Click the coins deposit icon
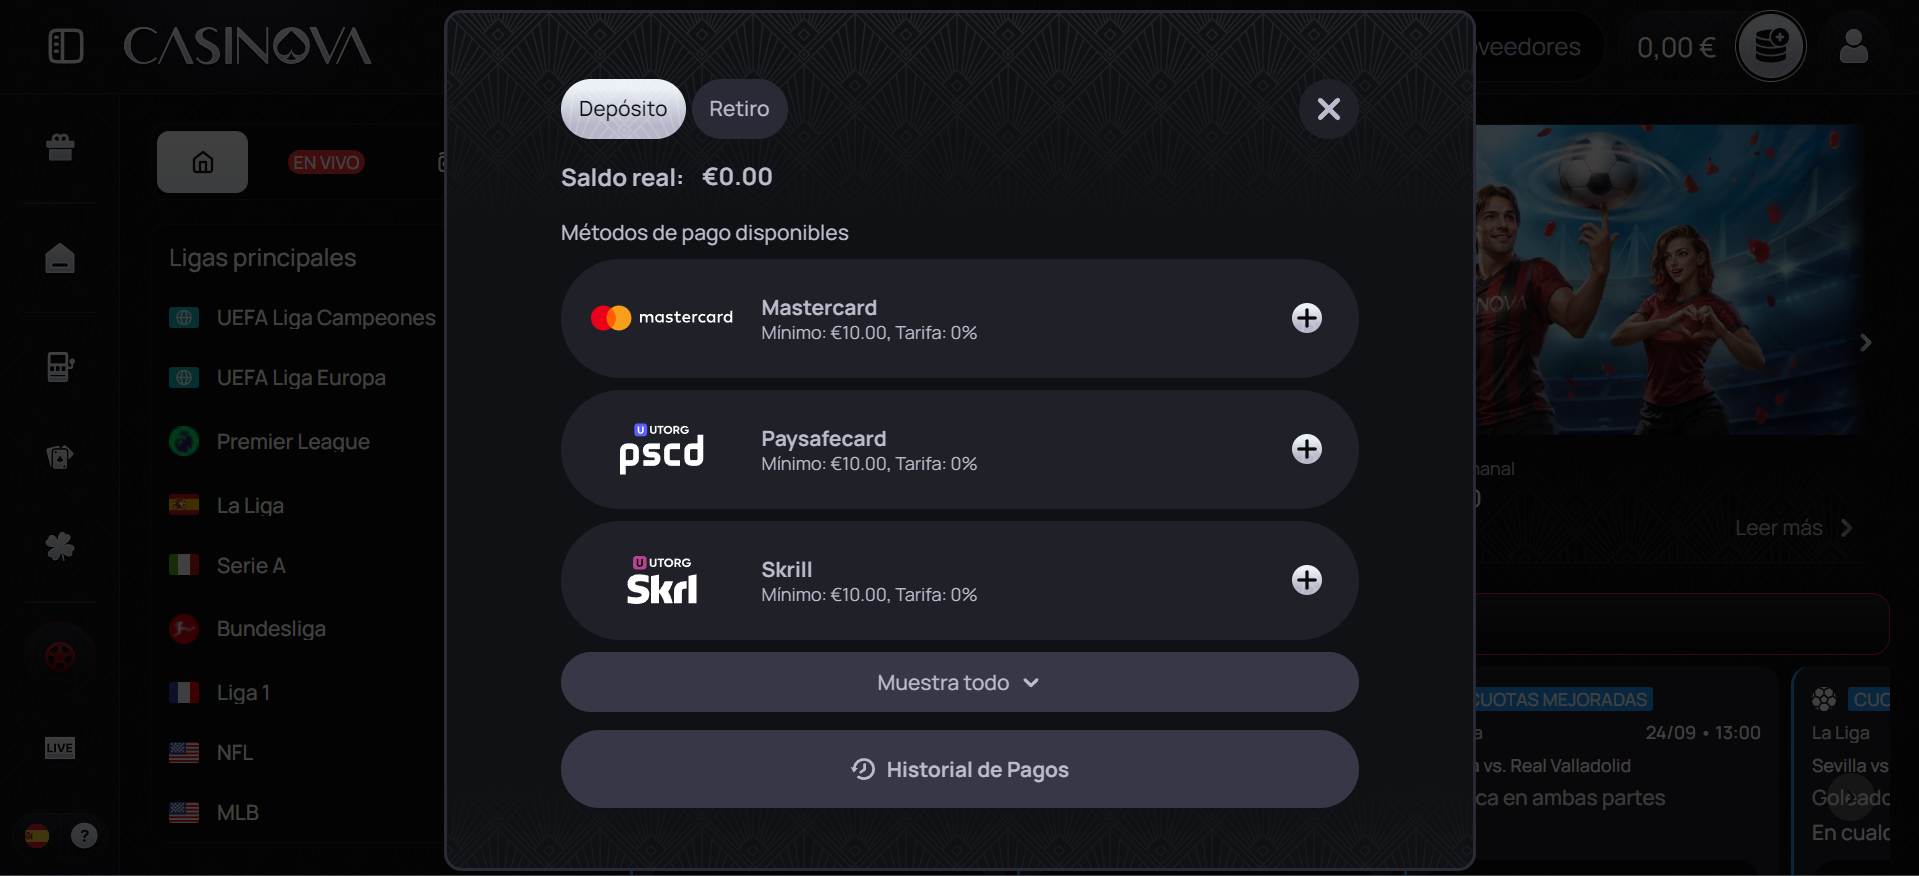 click(x=1770, y=46)
